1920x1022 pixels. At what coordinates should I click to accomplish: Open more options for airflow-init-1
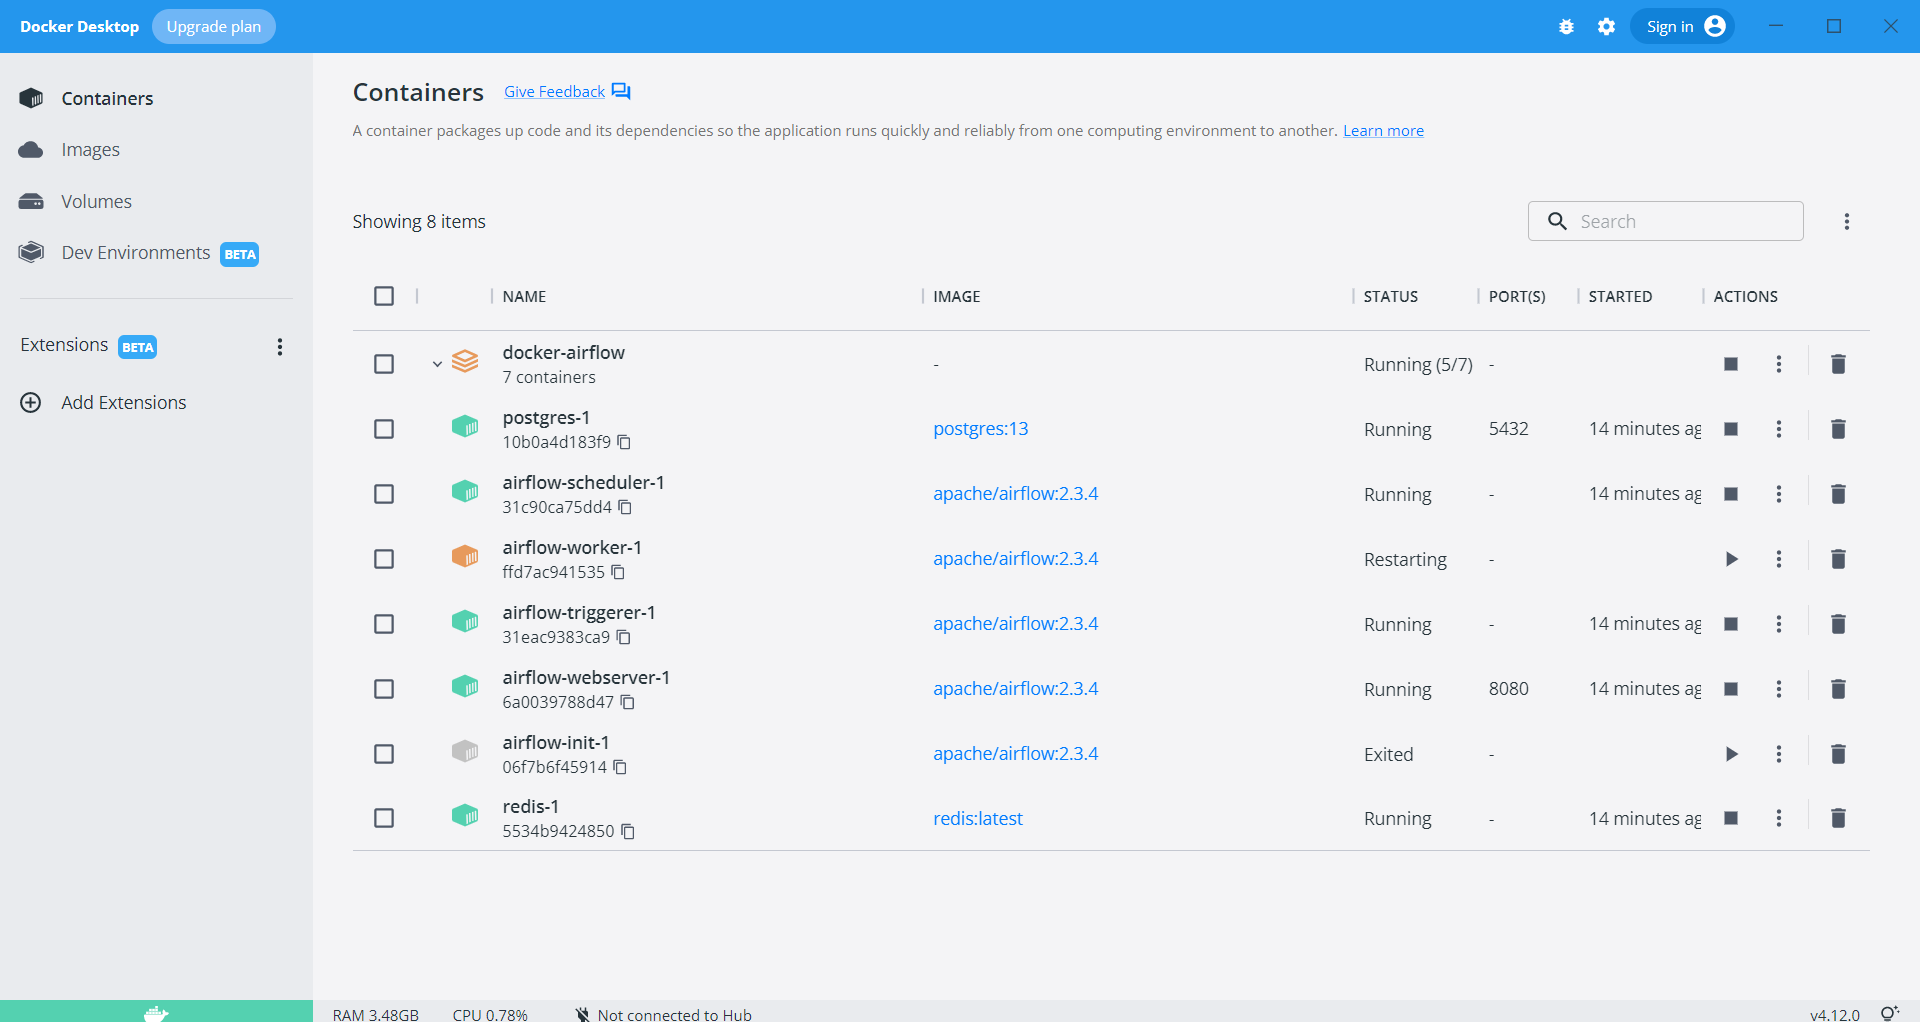[x=1779, y=754]
